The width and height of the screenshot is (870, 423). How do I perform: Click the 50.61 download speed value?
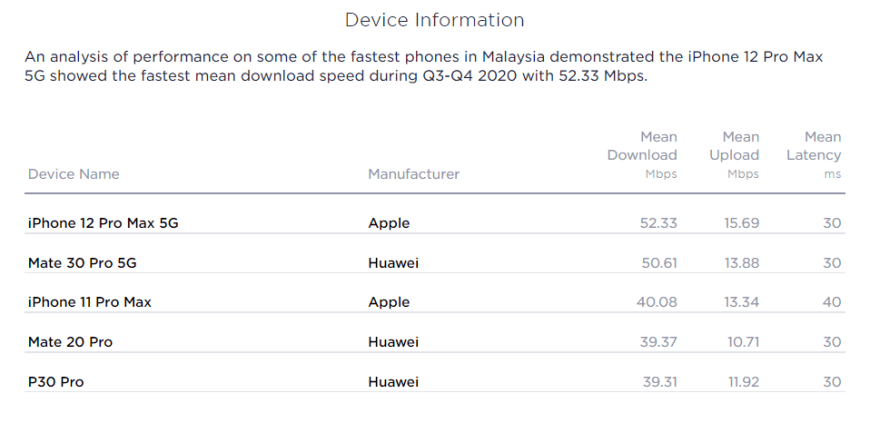(659, 263)
